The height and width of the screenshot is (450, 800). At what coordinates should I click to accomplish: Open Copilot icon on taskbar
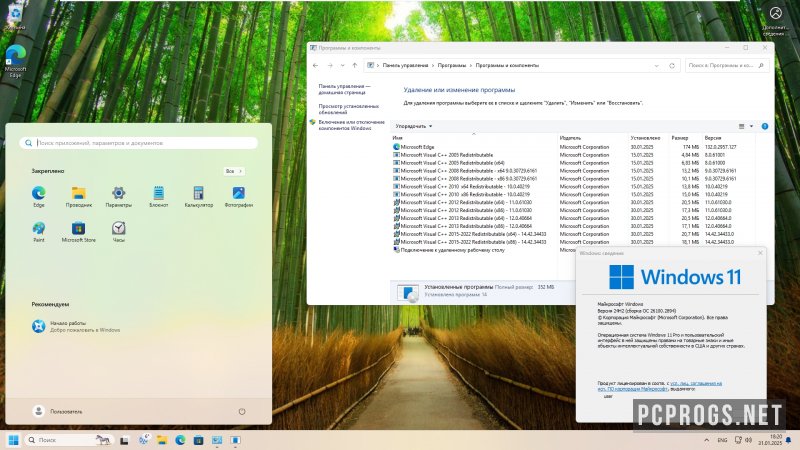click(143, 440)
